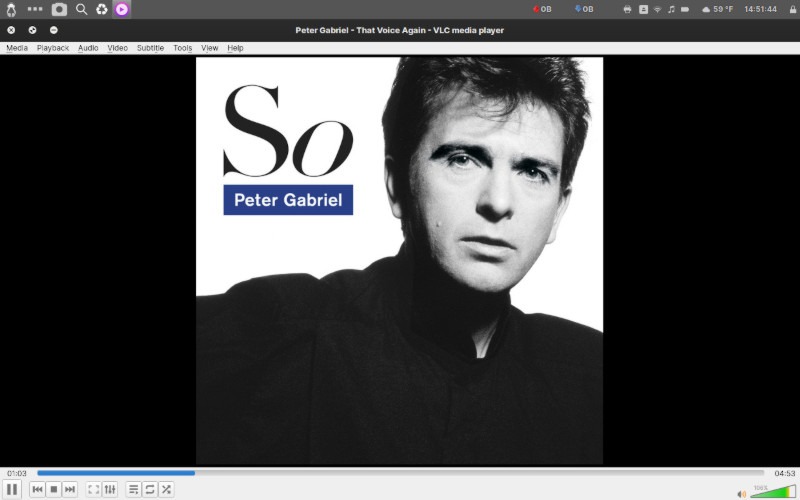The height and width of the screenshot is (500, 800).
Task: Check the battery status icon
Action: coord(685,9)
